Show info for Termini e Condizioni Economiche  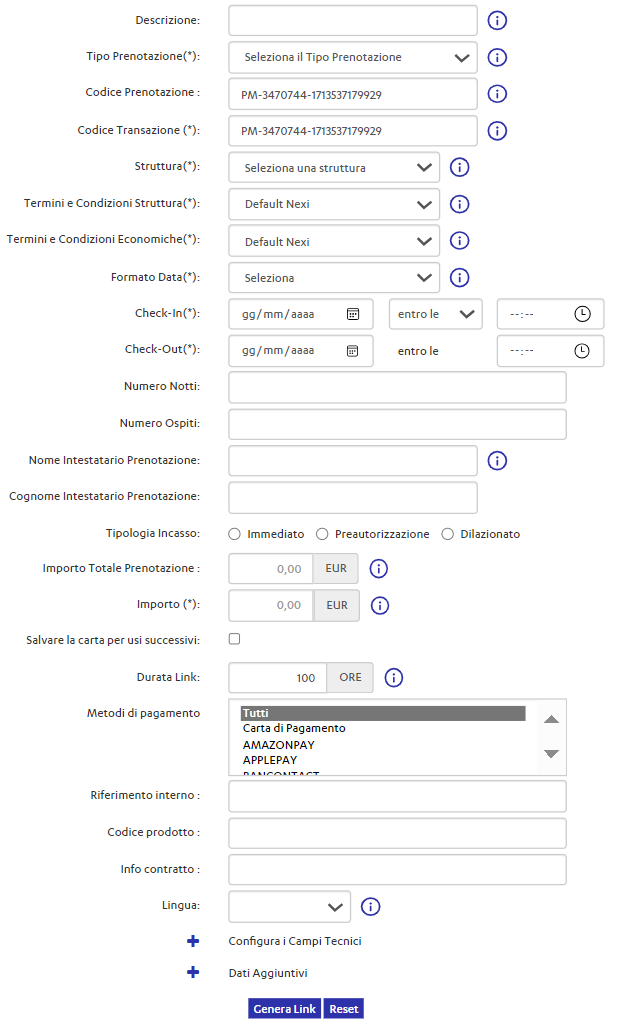pos(459,241)
